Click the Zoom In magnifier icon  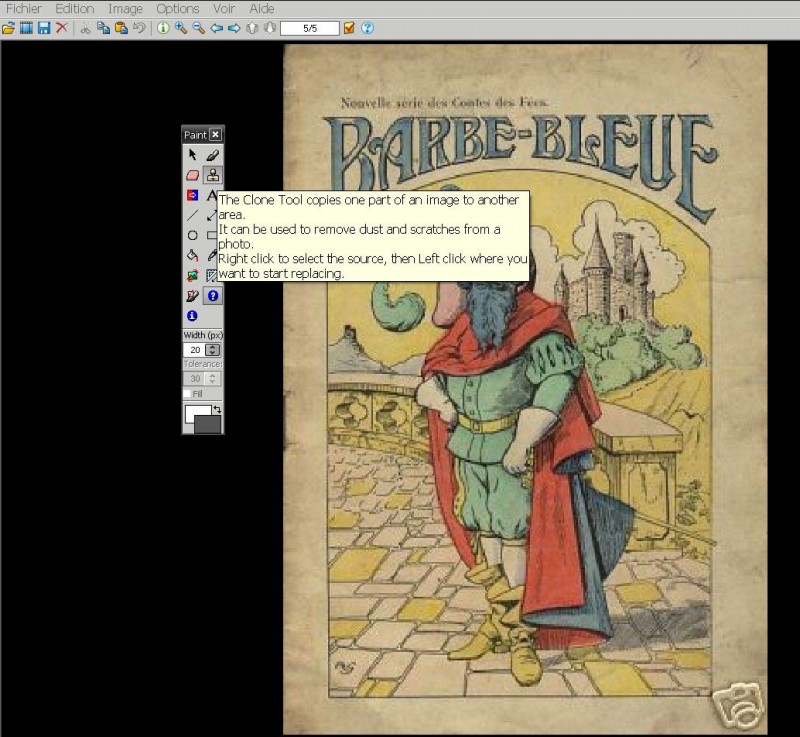pos(181,28)
